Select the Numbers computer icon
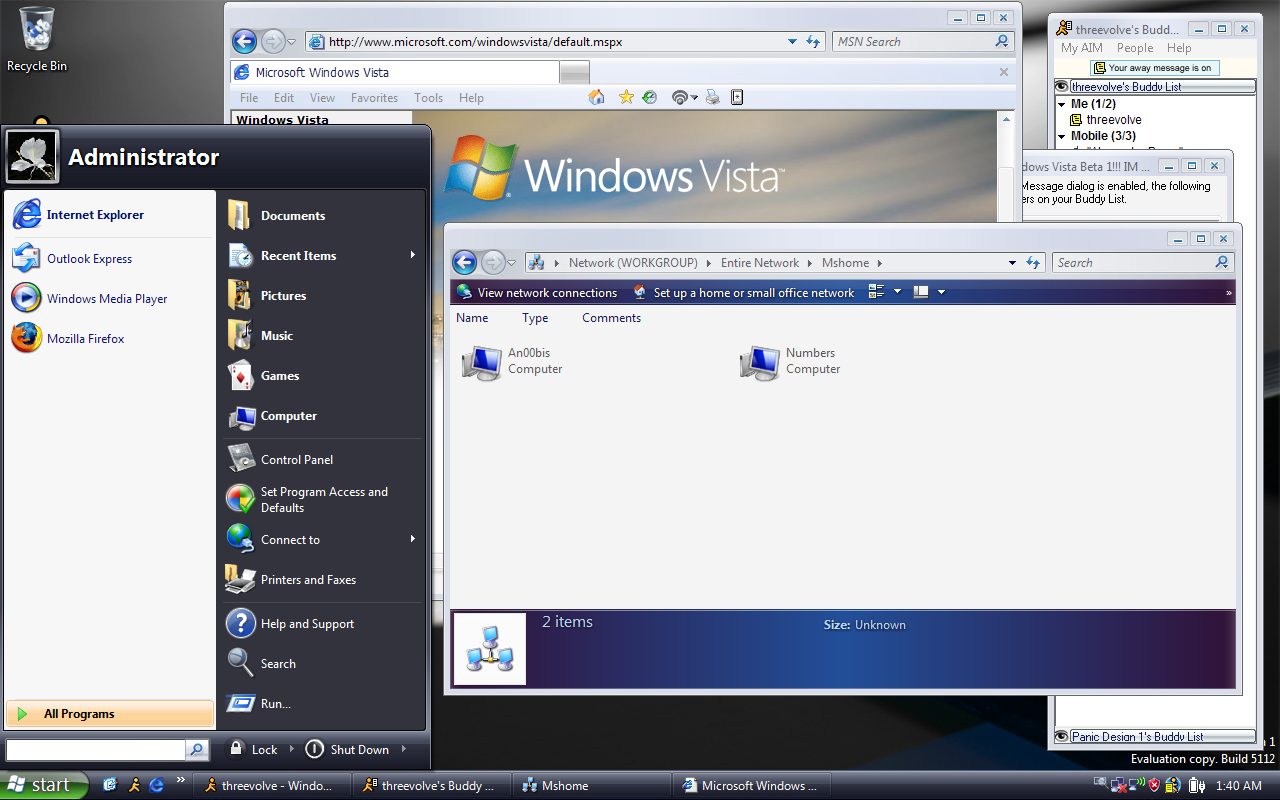This screenshot has width=1280, height=800. pyautogui.click(x=759, y=362)
